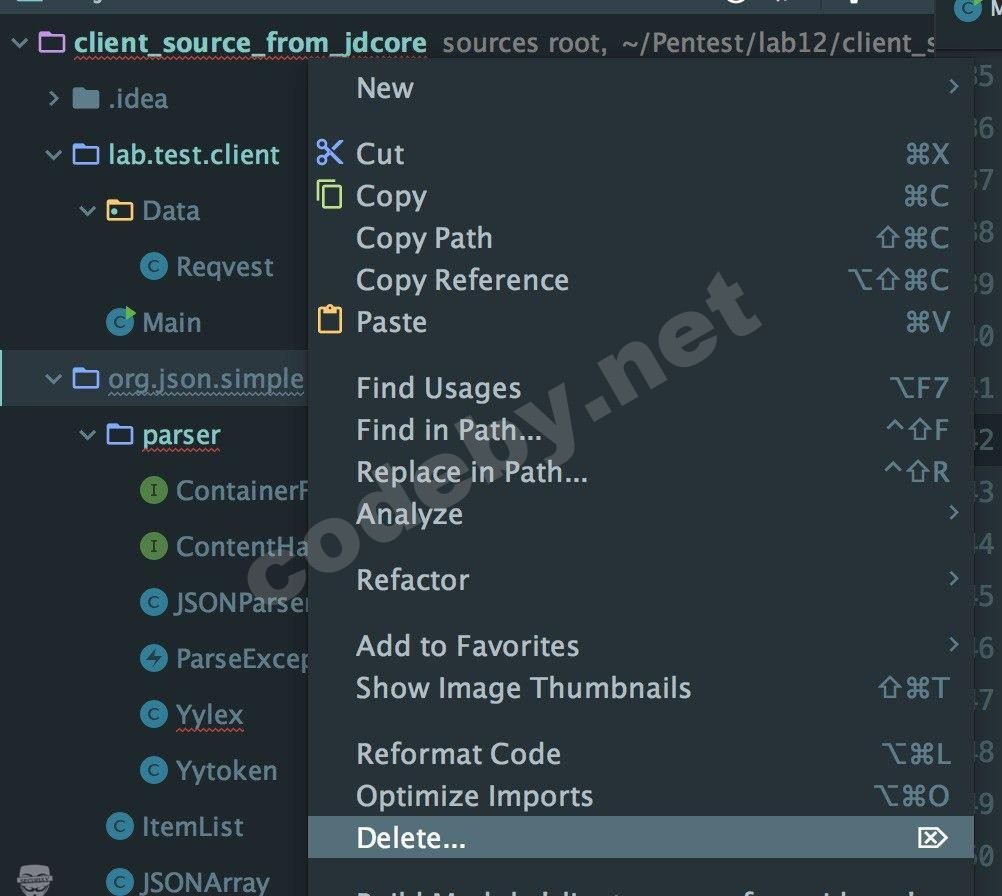Collapse the client_source_from_jdcore root node
Screen dimensions: 1002x896
click(19, 43)
